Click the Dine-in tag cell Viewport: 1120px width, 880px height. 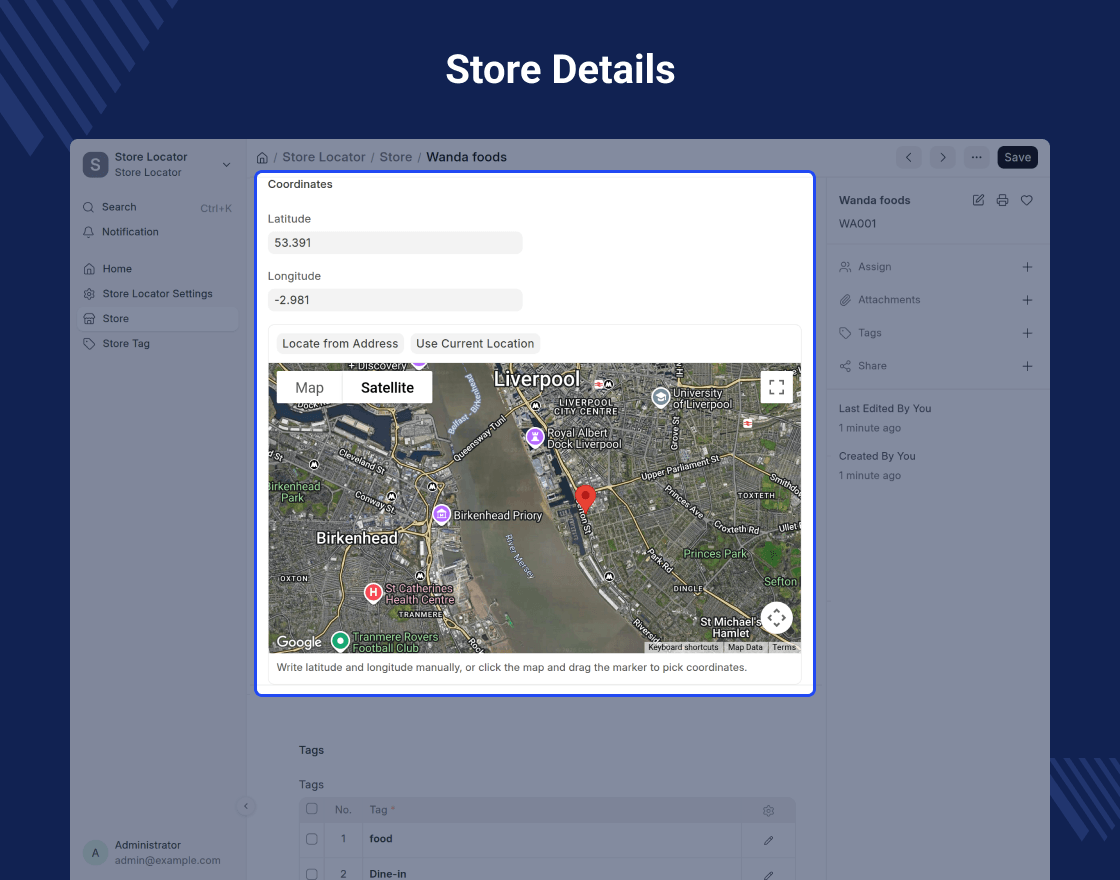click(x=551, y=870)
